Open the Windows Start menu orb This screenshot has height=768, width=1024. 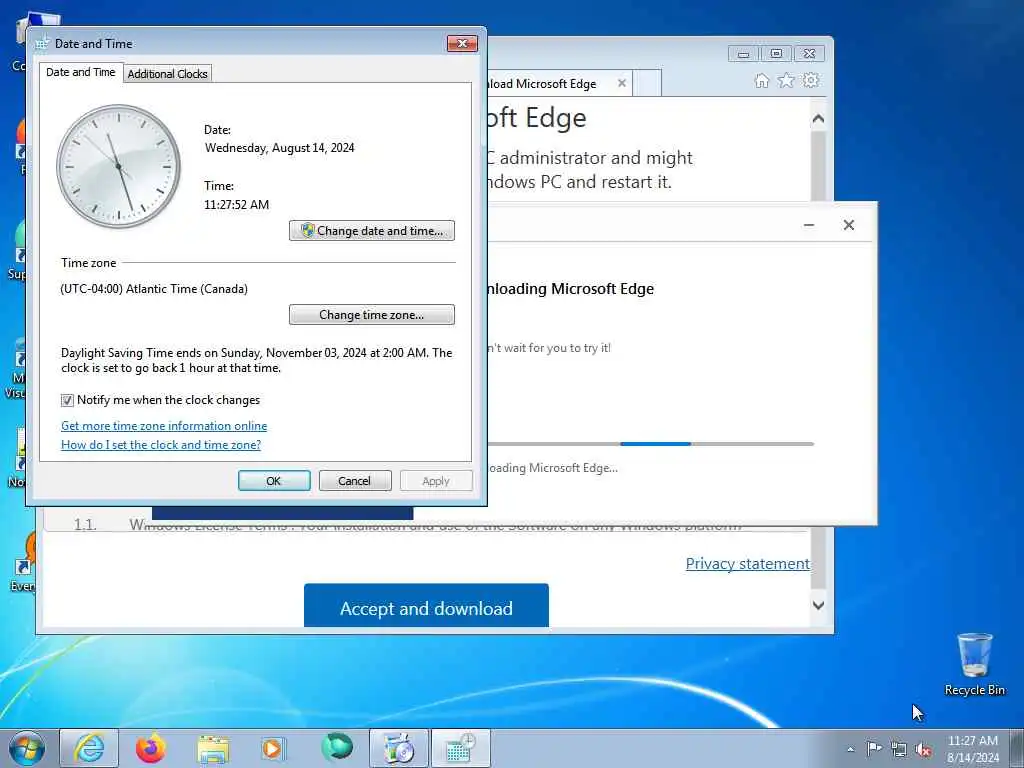point(27,748)
